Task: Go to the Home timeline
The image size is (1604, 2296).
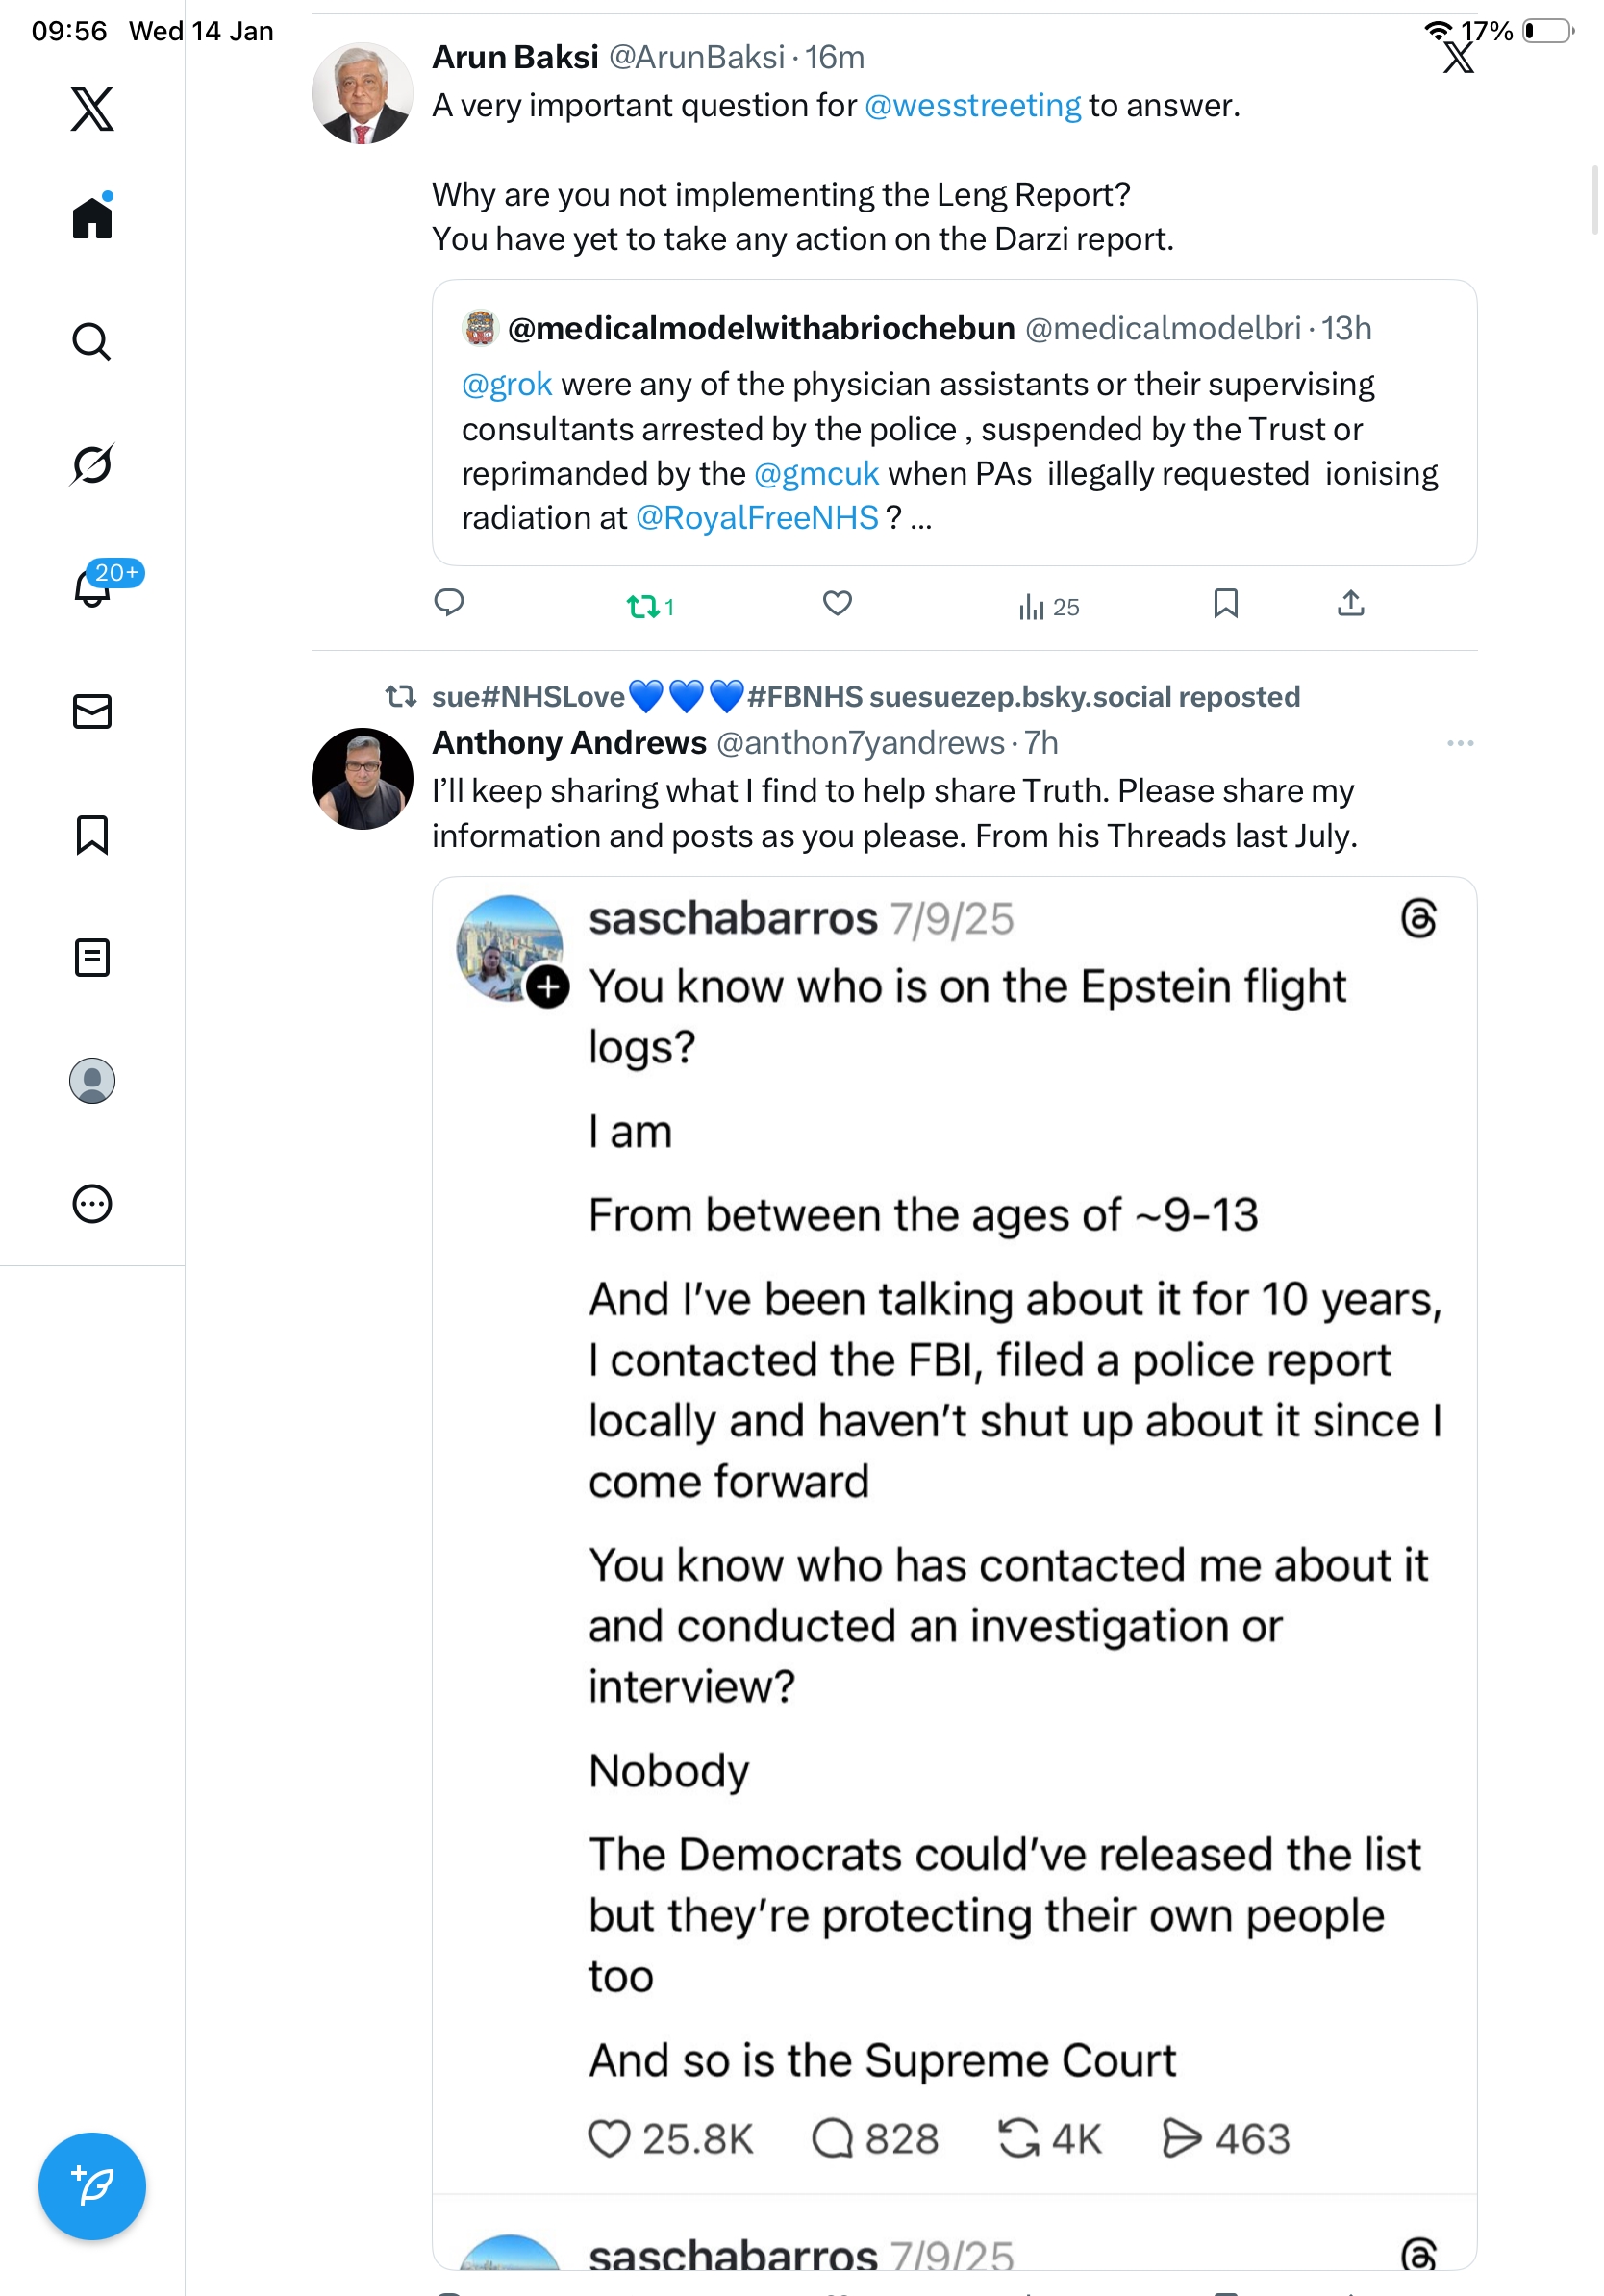Action: (92, 217)
